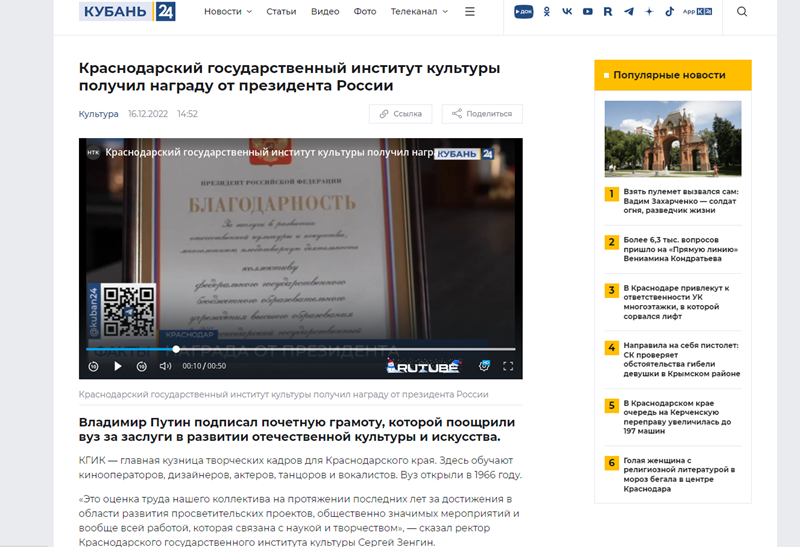Open the RUTUBE logo in player
800x547 pixels.
pyautogui.click(x=423, y=366)
